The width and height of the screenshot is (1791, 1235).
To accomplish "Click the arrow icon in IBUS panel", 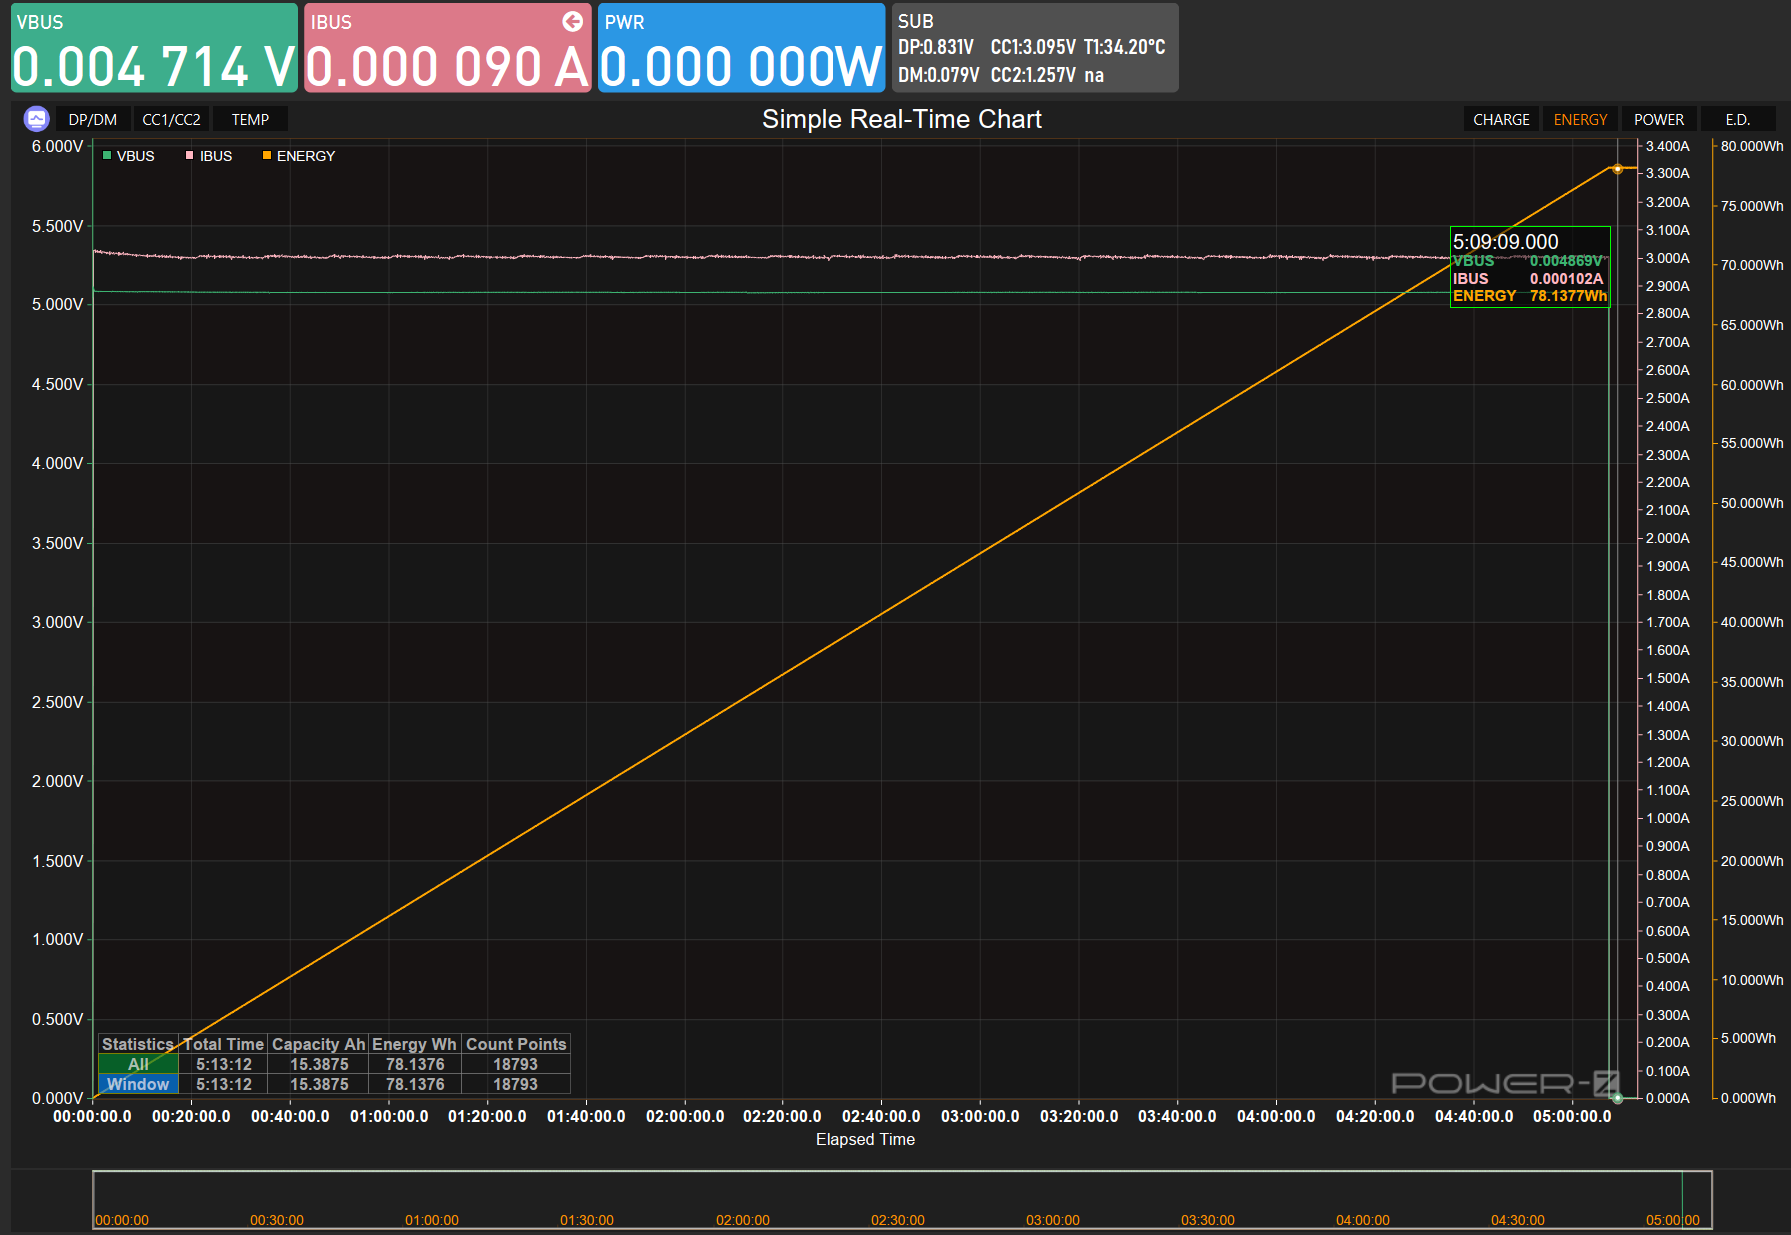I will (573, 22).
